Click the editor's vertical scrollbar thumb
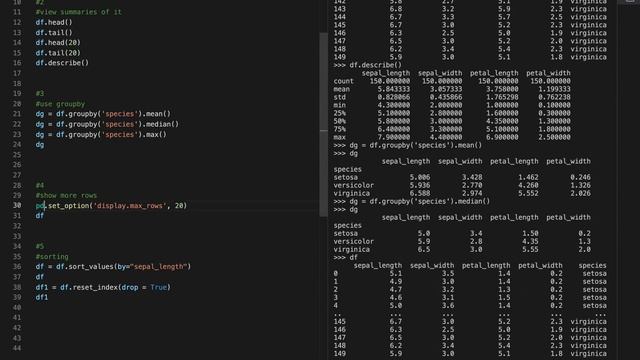Screen dimensions: 640x360 [x=323, y=124]
